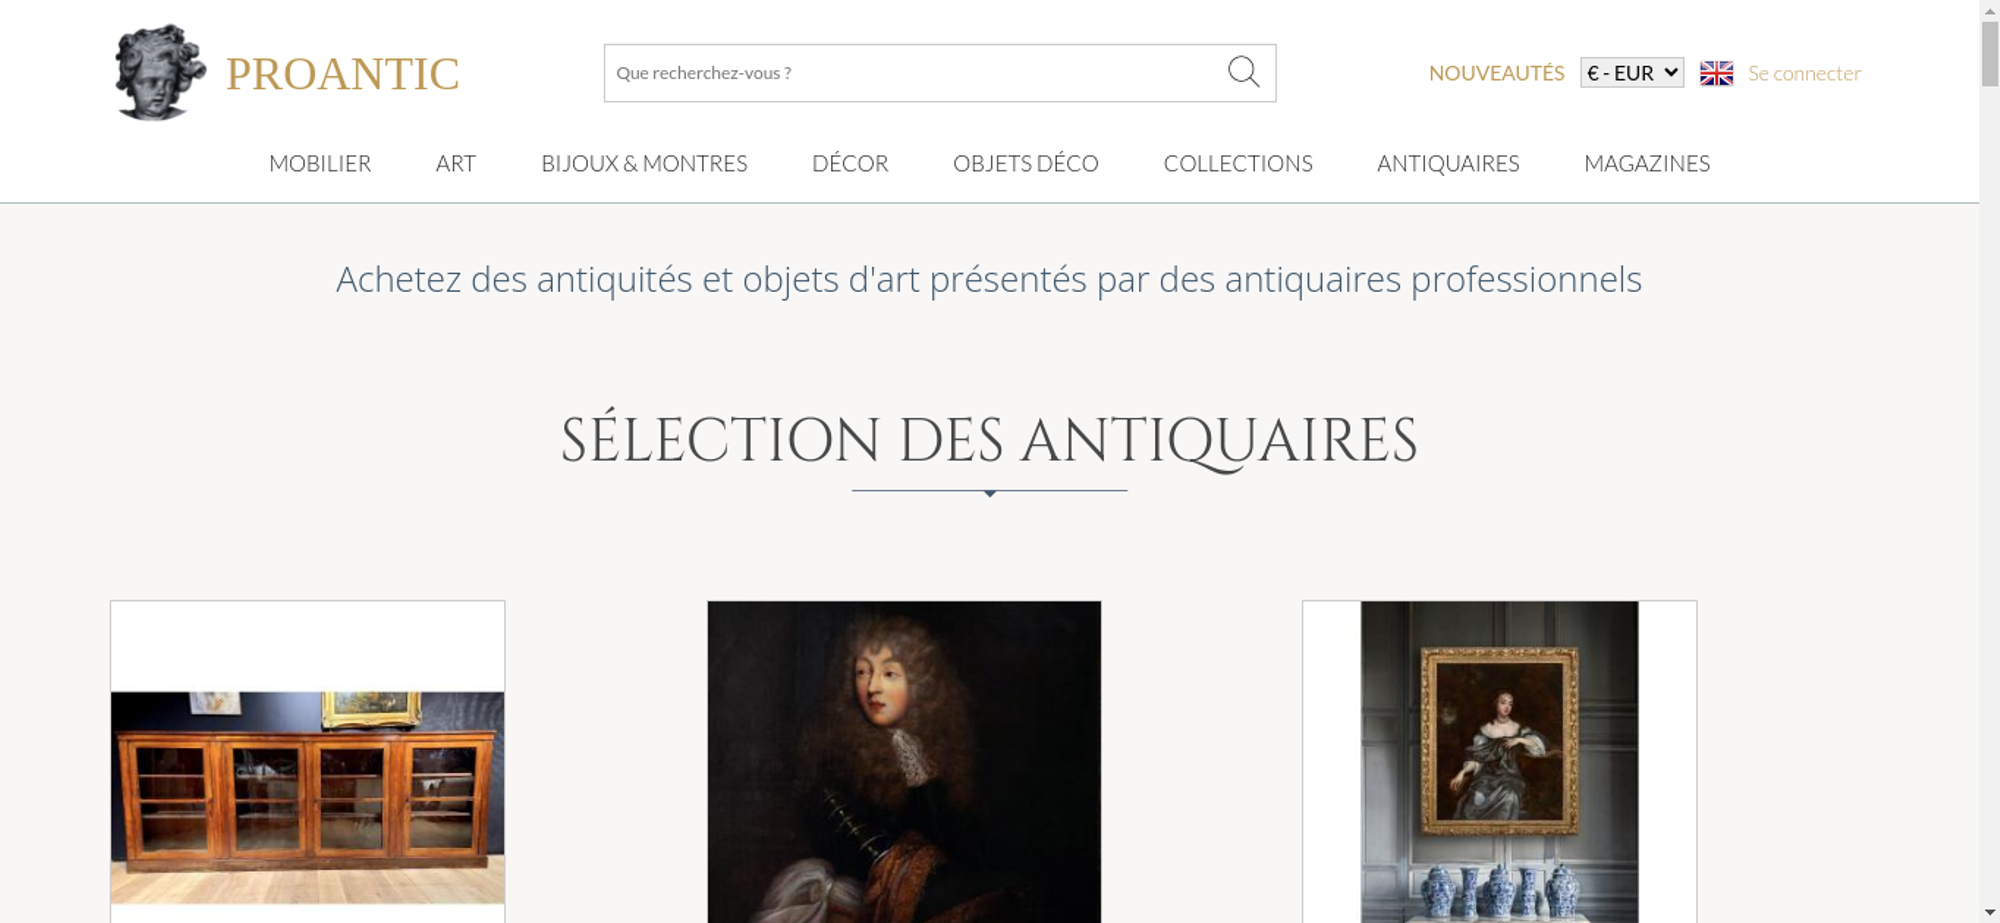Click the page vertical scrollbar thumb
Viewport: 2000px width, 923px height.
[x=1990, y=53]
